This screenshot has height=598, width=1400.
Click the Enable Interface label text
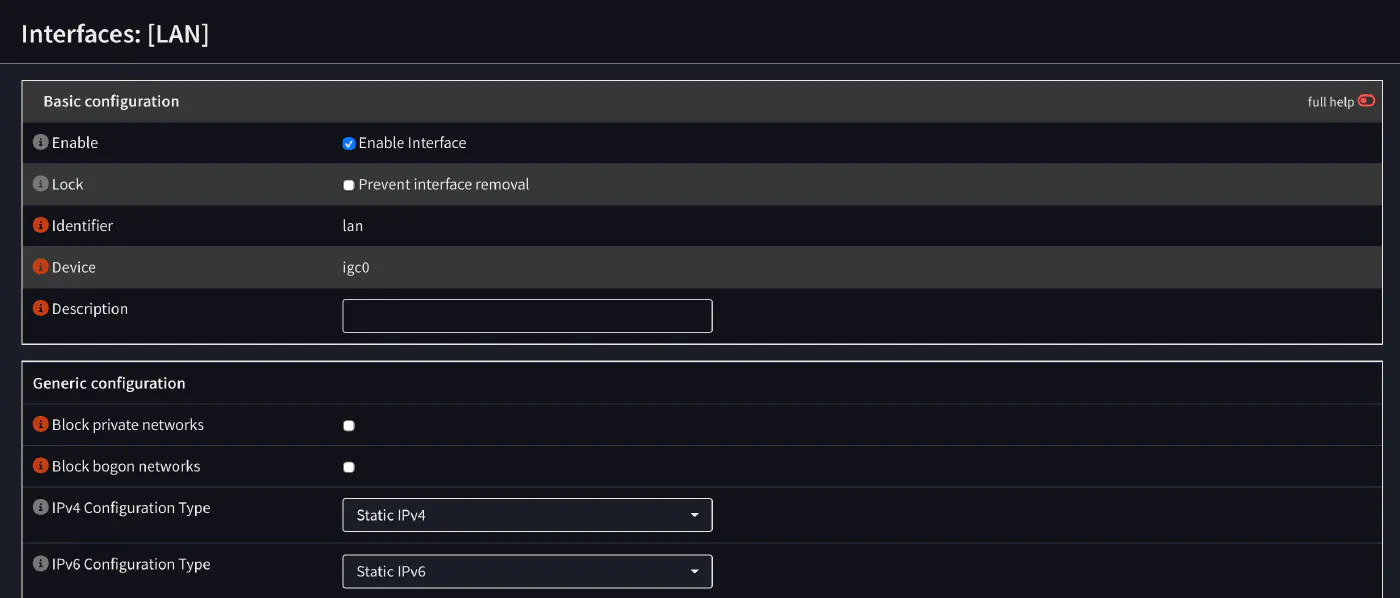412,143
